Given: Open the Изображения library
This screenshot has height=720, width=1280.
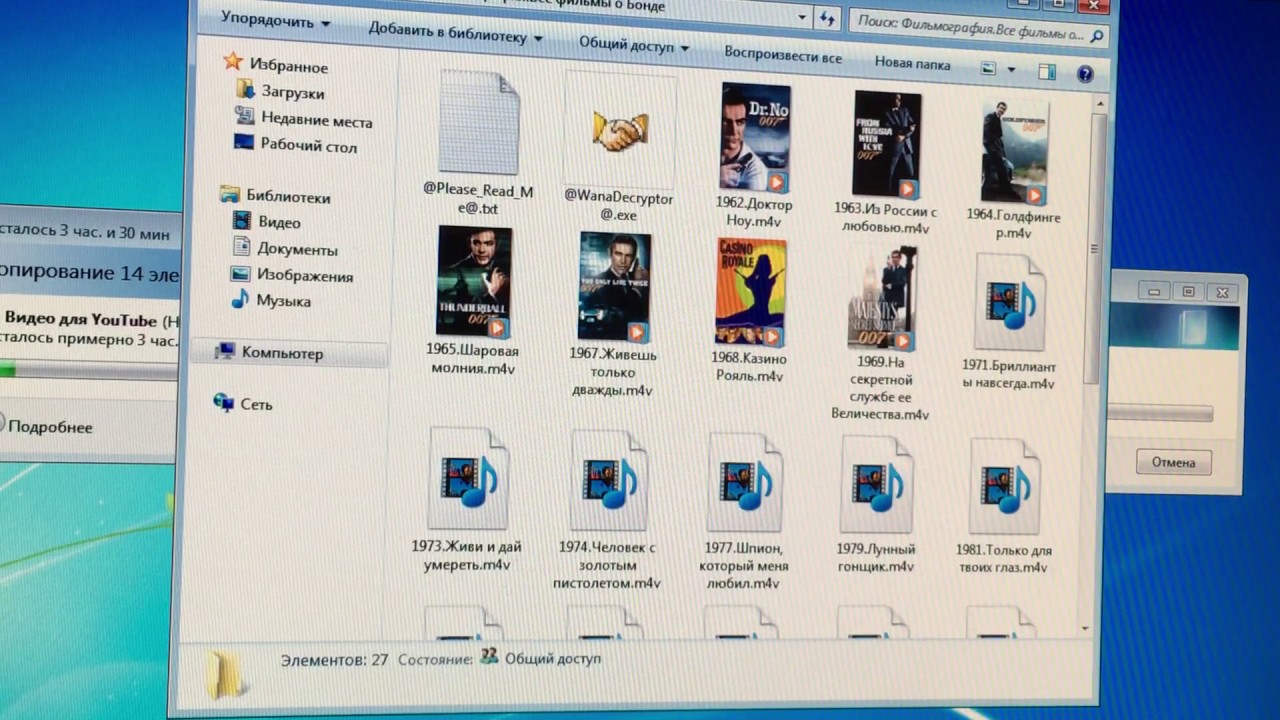Looking at the screenshot, I should [304, 275].
